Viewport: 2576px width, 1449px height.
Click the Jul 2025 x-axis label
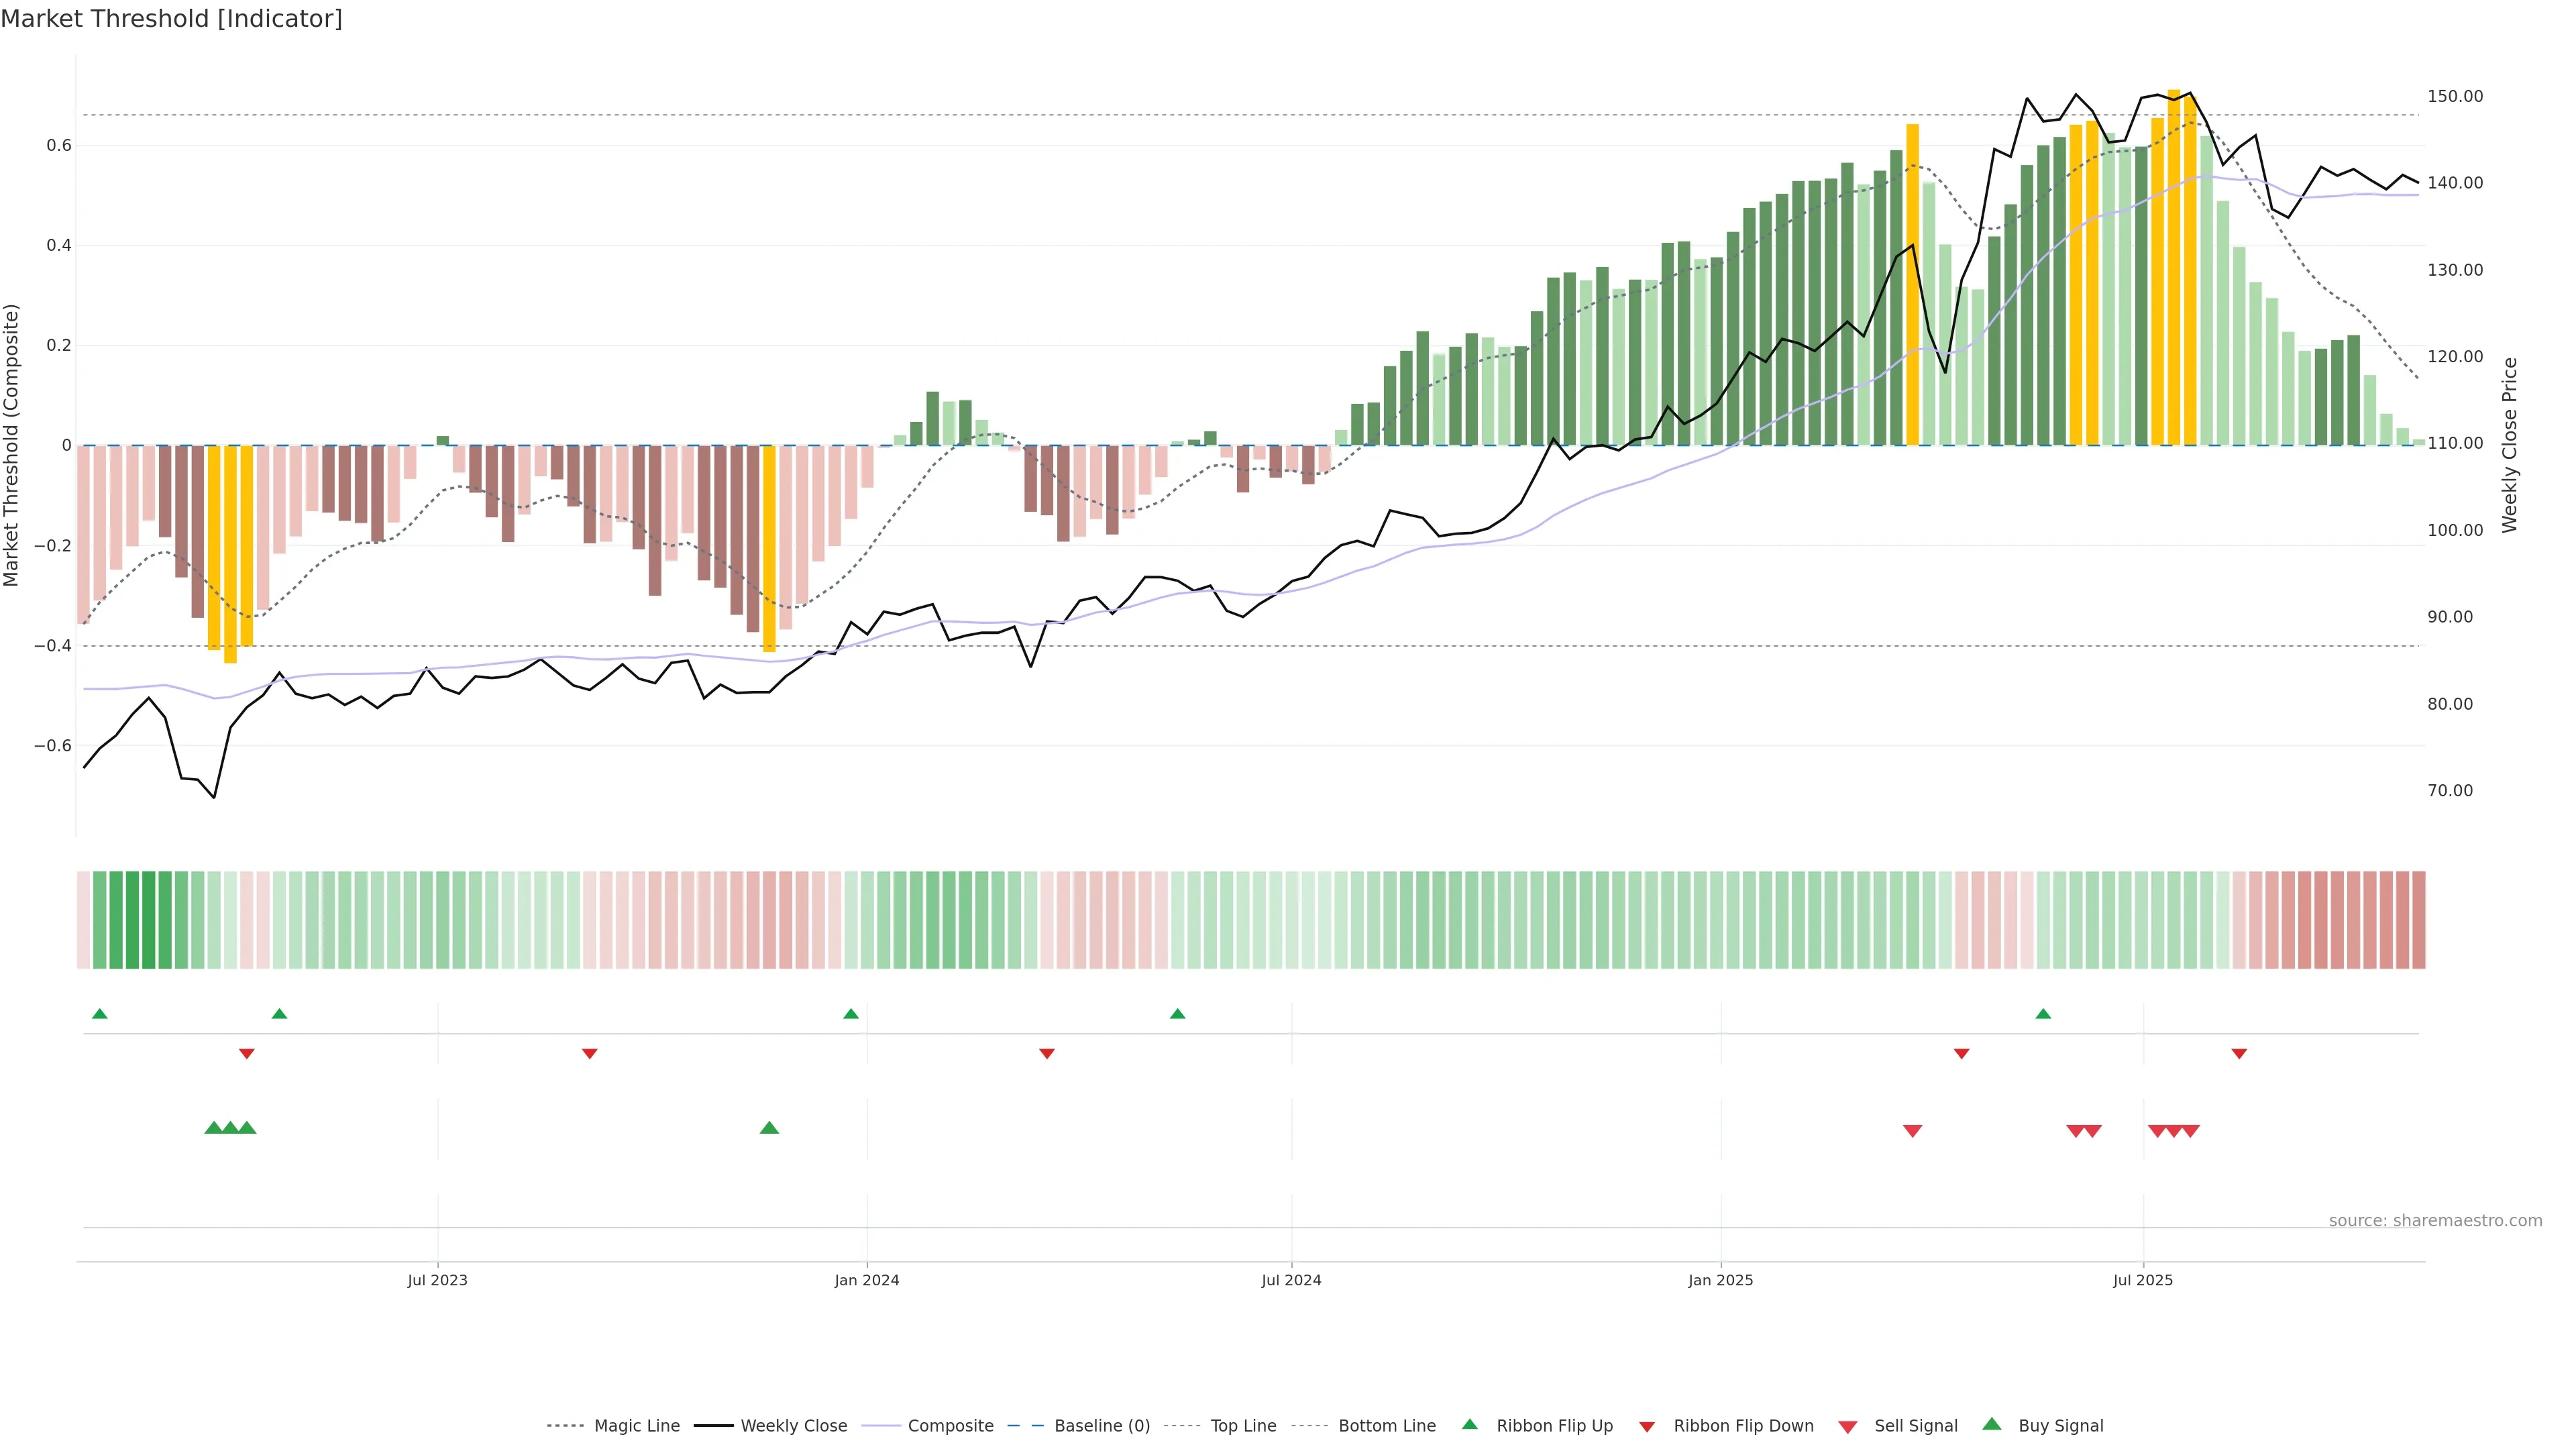tap(2143, 1280)
